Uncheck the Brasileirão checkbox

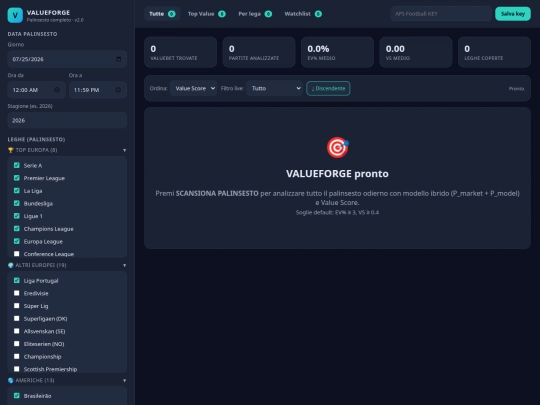coord(17,395)
